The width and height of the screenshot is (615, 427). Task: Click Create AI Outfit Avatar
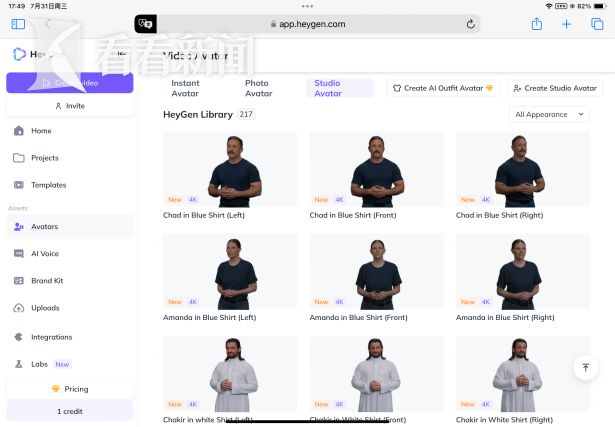443,88
